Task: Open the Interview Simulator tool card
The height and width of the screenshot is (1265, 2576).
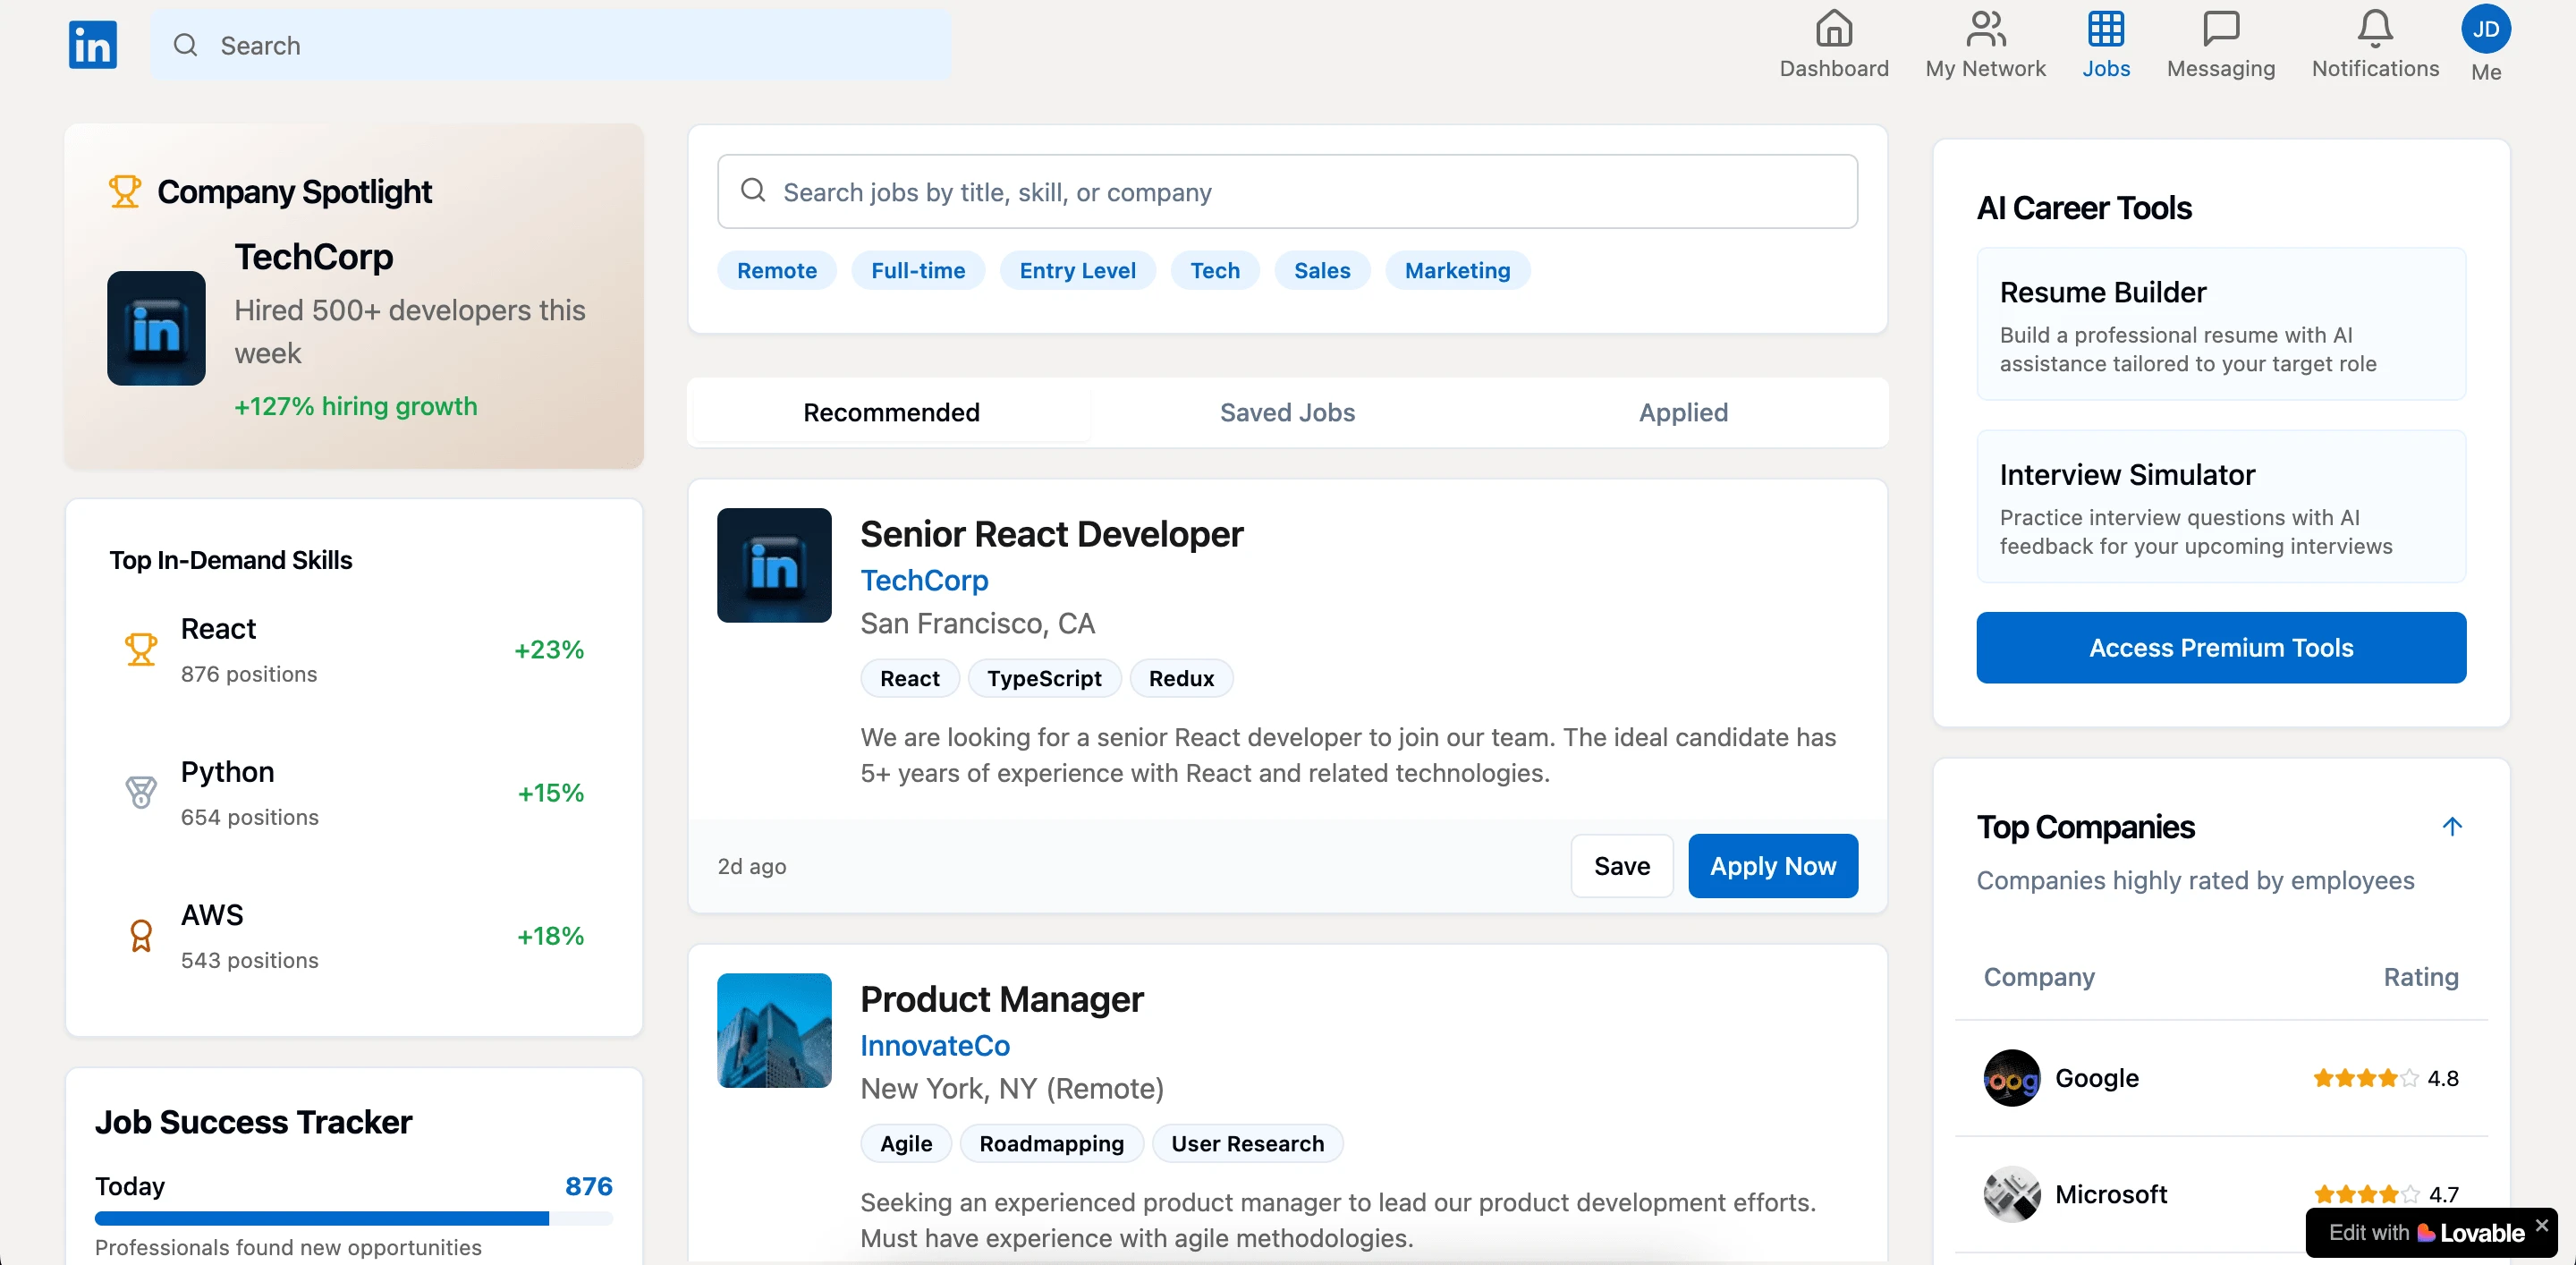Action: (x=2220, y=506)
